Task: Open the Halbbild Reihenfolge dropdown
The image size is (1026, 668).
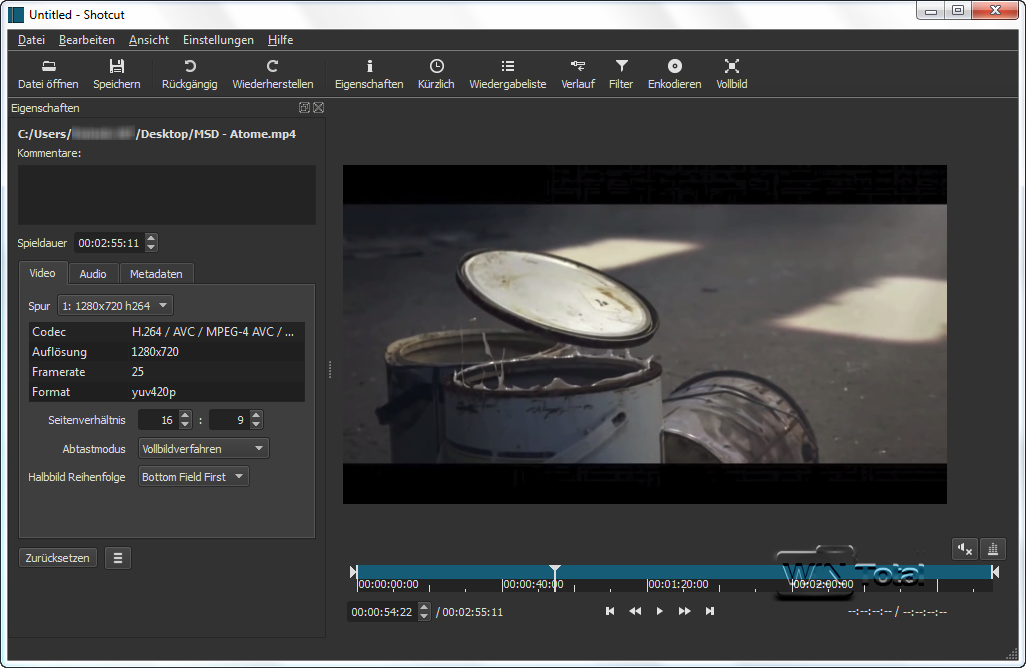Action: [x=193, y=477]
